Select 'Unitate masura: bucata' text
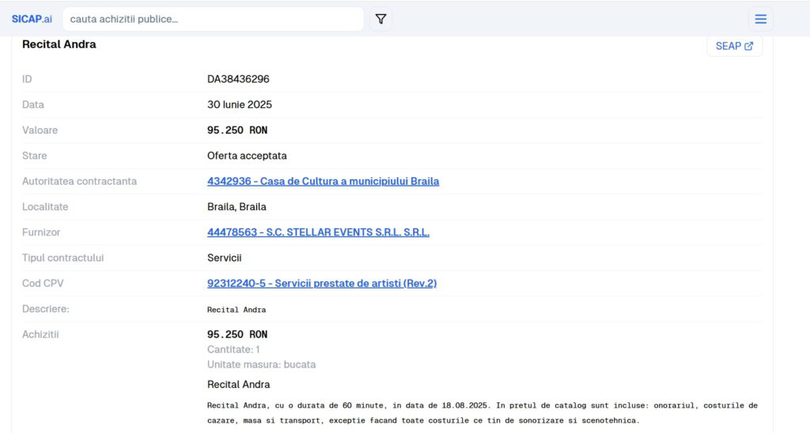Image resolution: width=810 pixels, height=433 pixels. pos(261,364)
